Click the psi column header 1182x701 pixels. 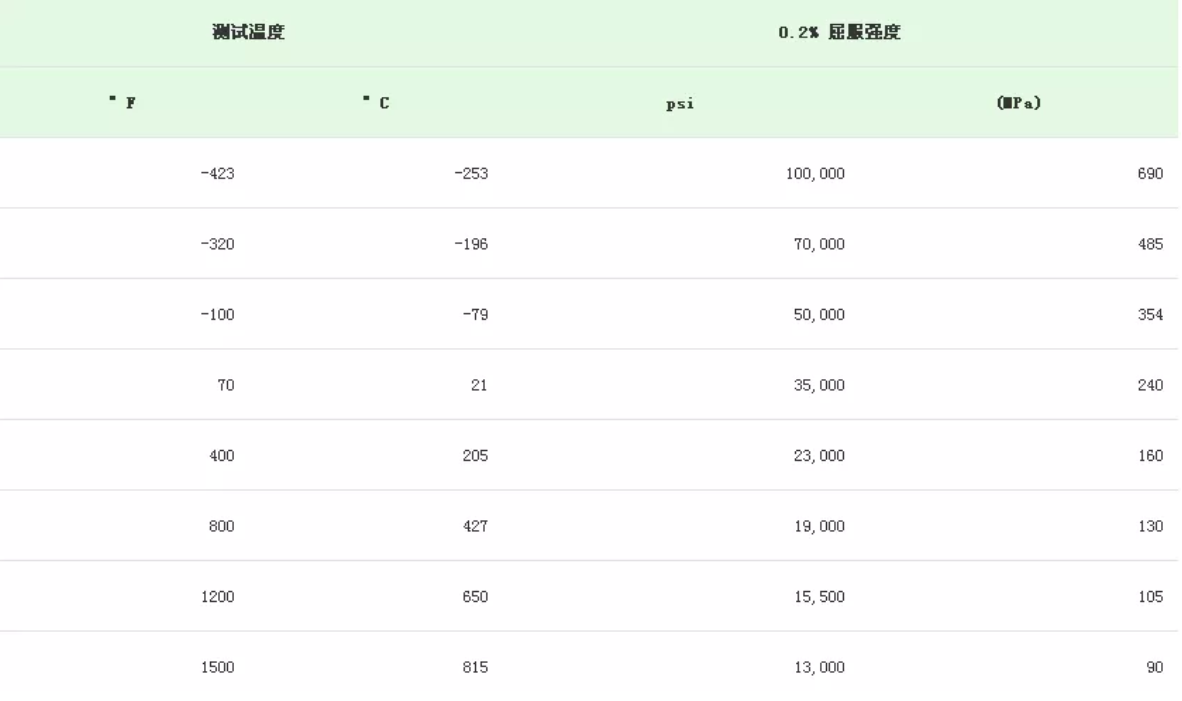(x=679, y=102)
